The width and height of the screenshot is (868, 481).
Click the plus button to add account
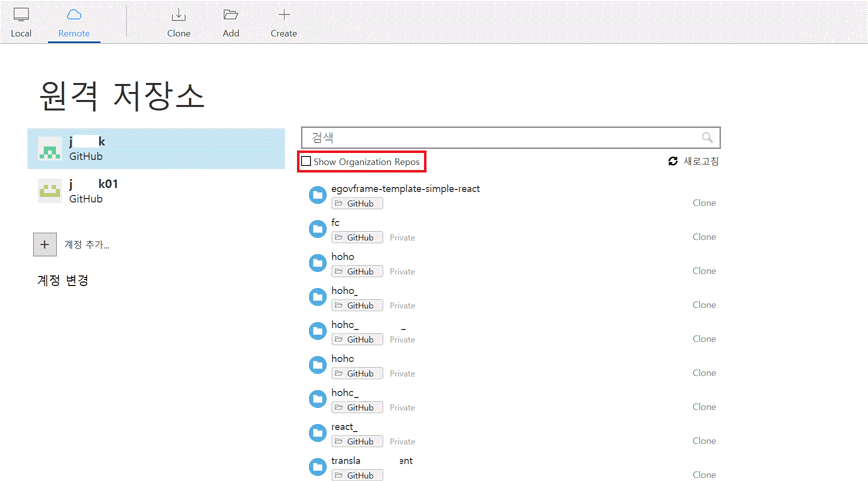coord(45,245)
